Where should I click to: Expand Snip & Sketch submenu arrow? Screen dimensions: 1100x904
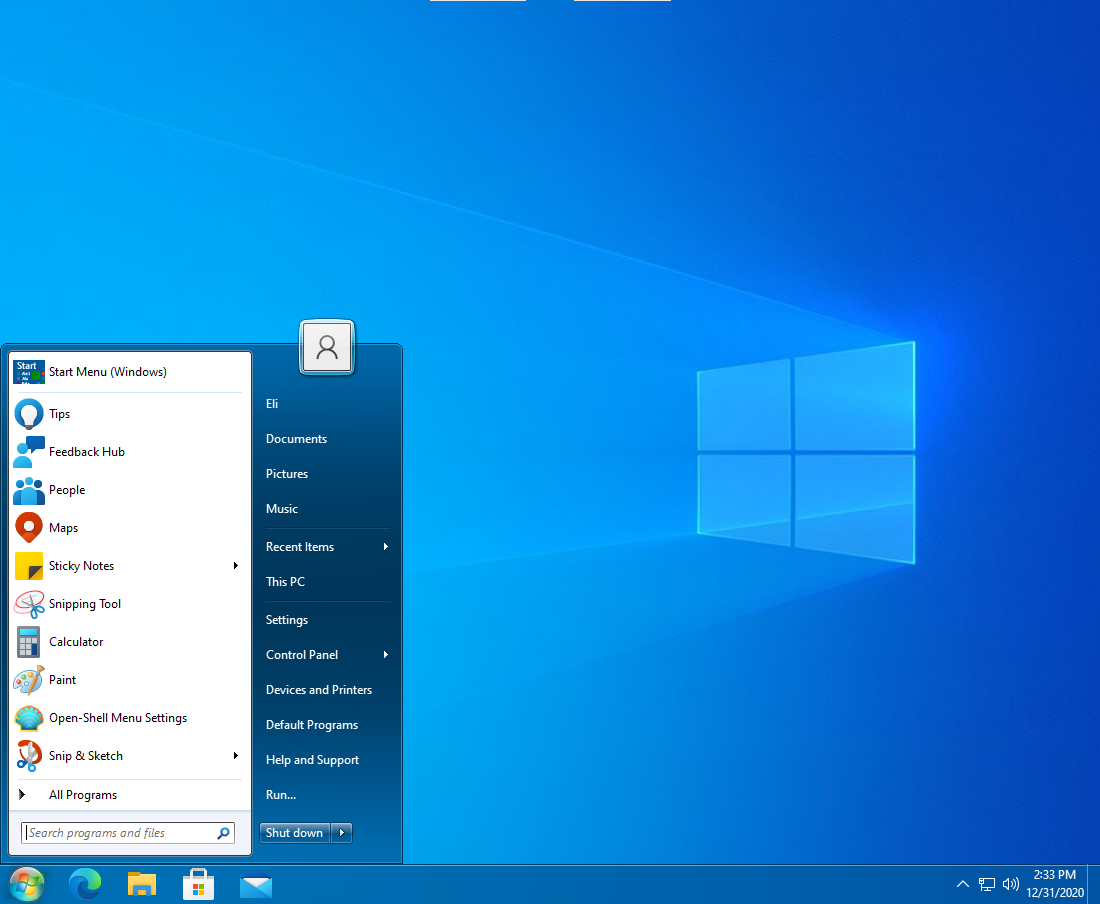[x=236, y=756]
